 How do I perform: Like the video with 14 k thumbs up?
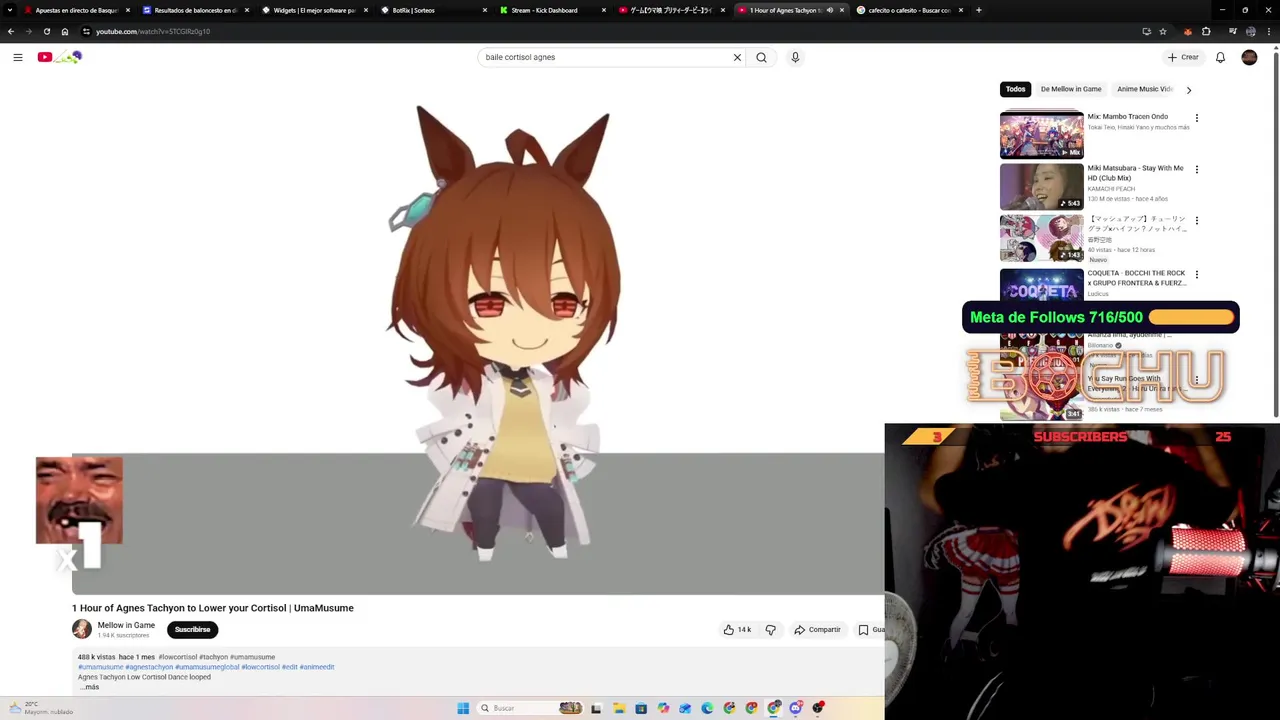pos(737,630)
